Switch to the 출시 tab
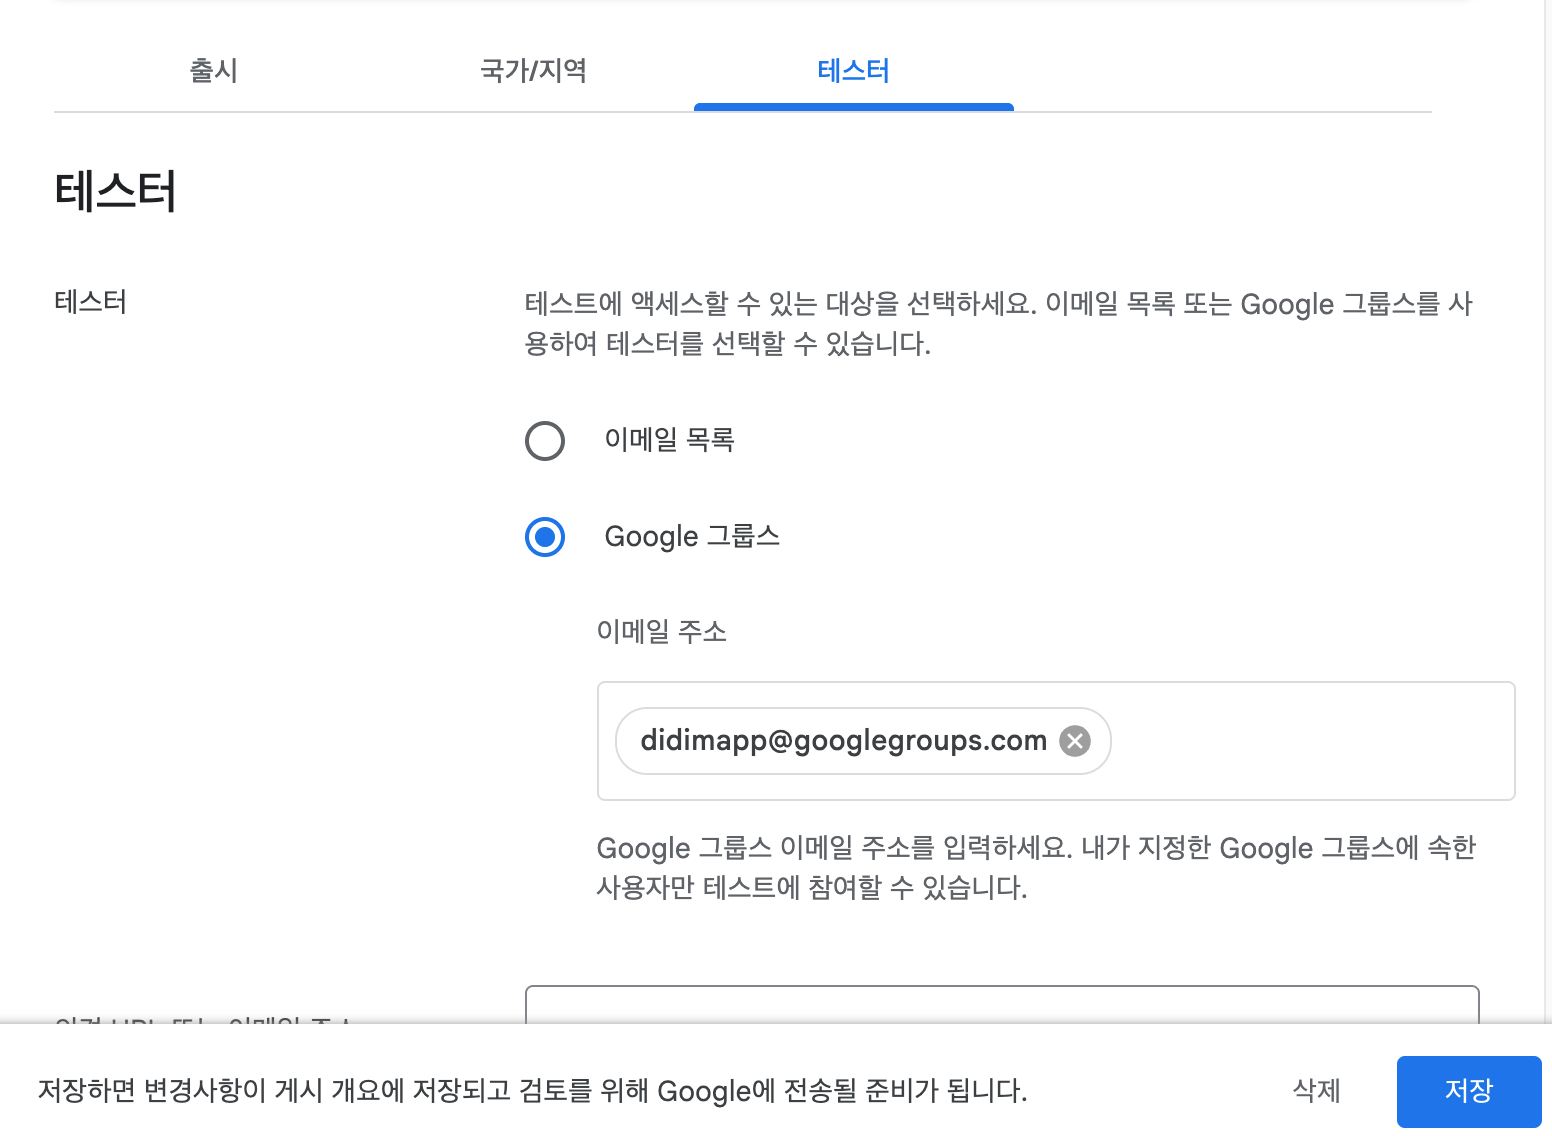Viewport: 1552px width, 1136px height. [214, 71]
